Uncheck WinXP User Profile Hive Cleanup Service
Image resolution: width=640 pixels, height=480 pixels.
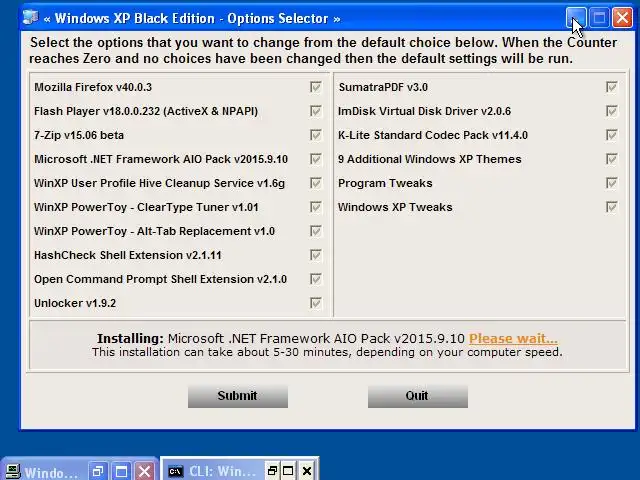[x=316, y=183]
